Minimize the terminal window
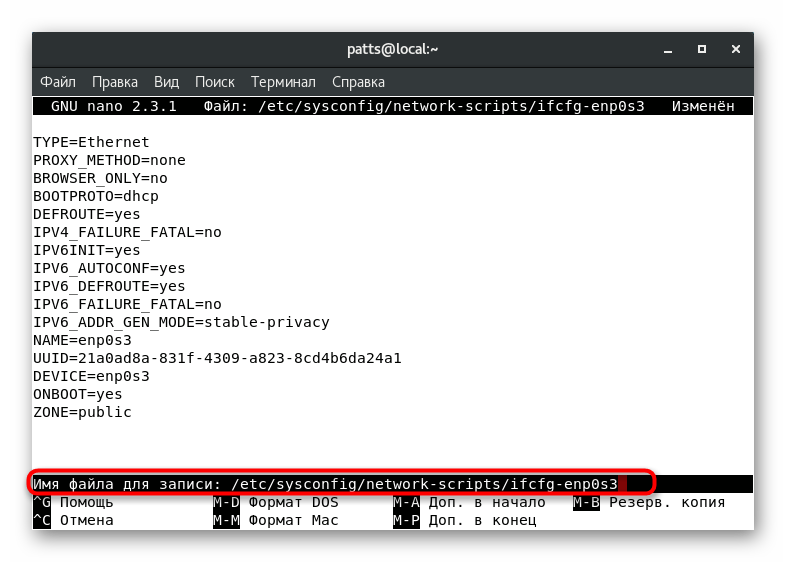786x562 pixels. coord(668,50)
